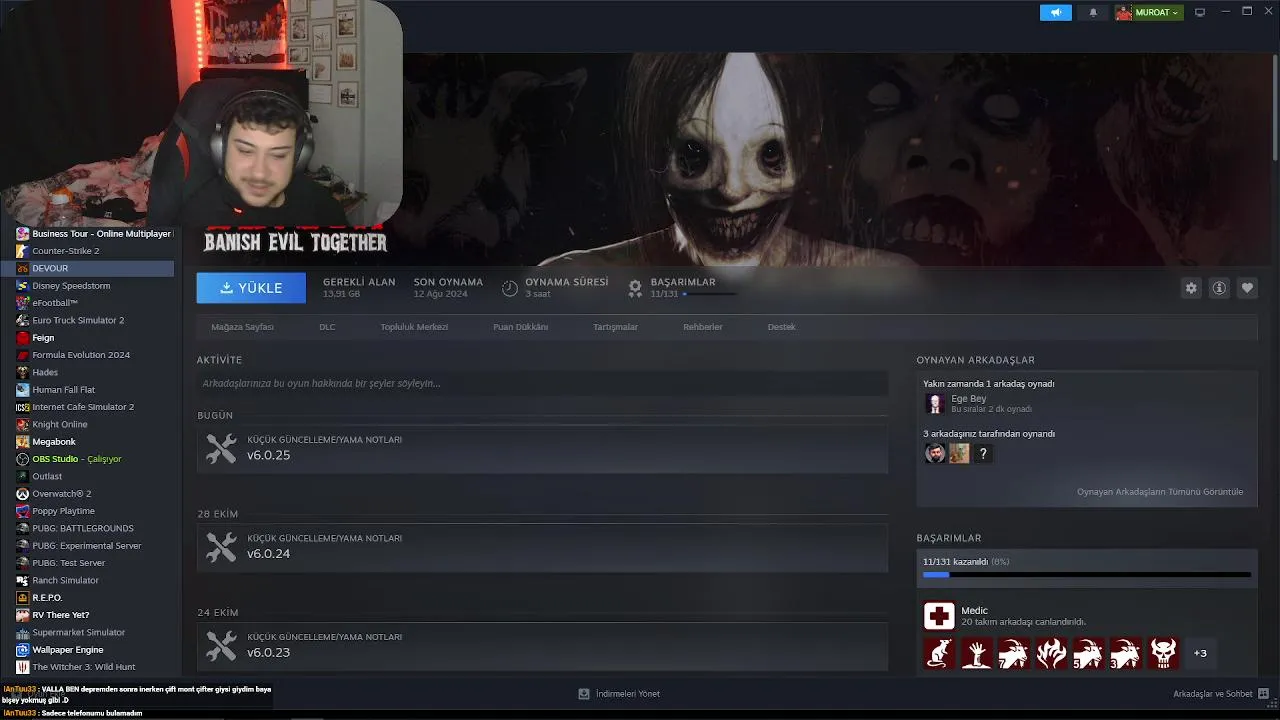Click the wrench icon beside v6.0.24
The height and width of the screenshot is (720, 1280).
click(x=221, y=547)
